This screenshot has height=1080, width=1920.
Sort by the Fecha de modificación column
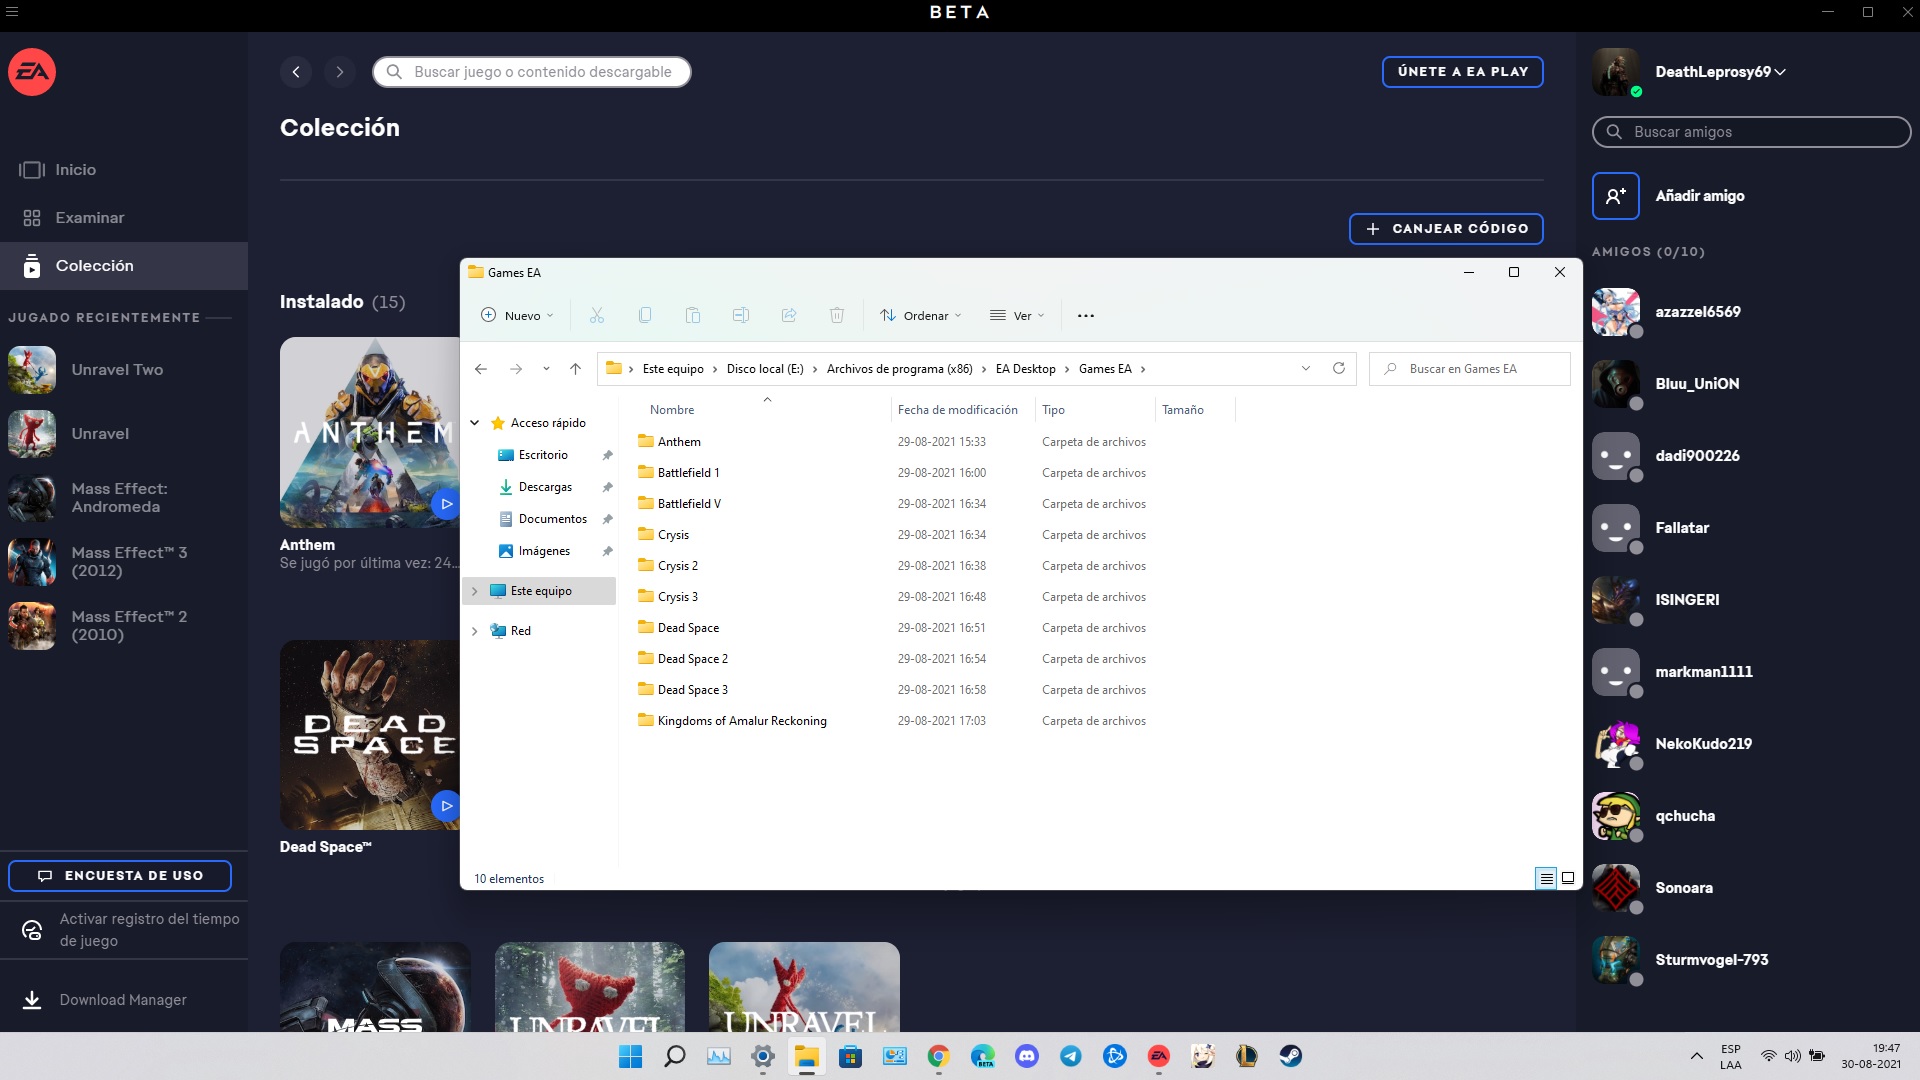click(x=957, y=410)
